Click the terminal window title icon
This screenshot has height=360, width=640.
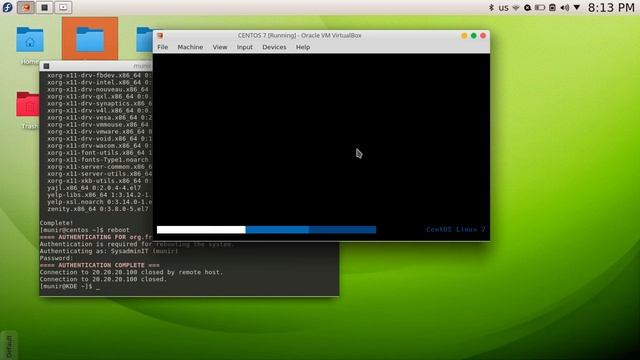(x=46, y=66)
